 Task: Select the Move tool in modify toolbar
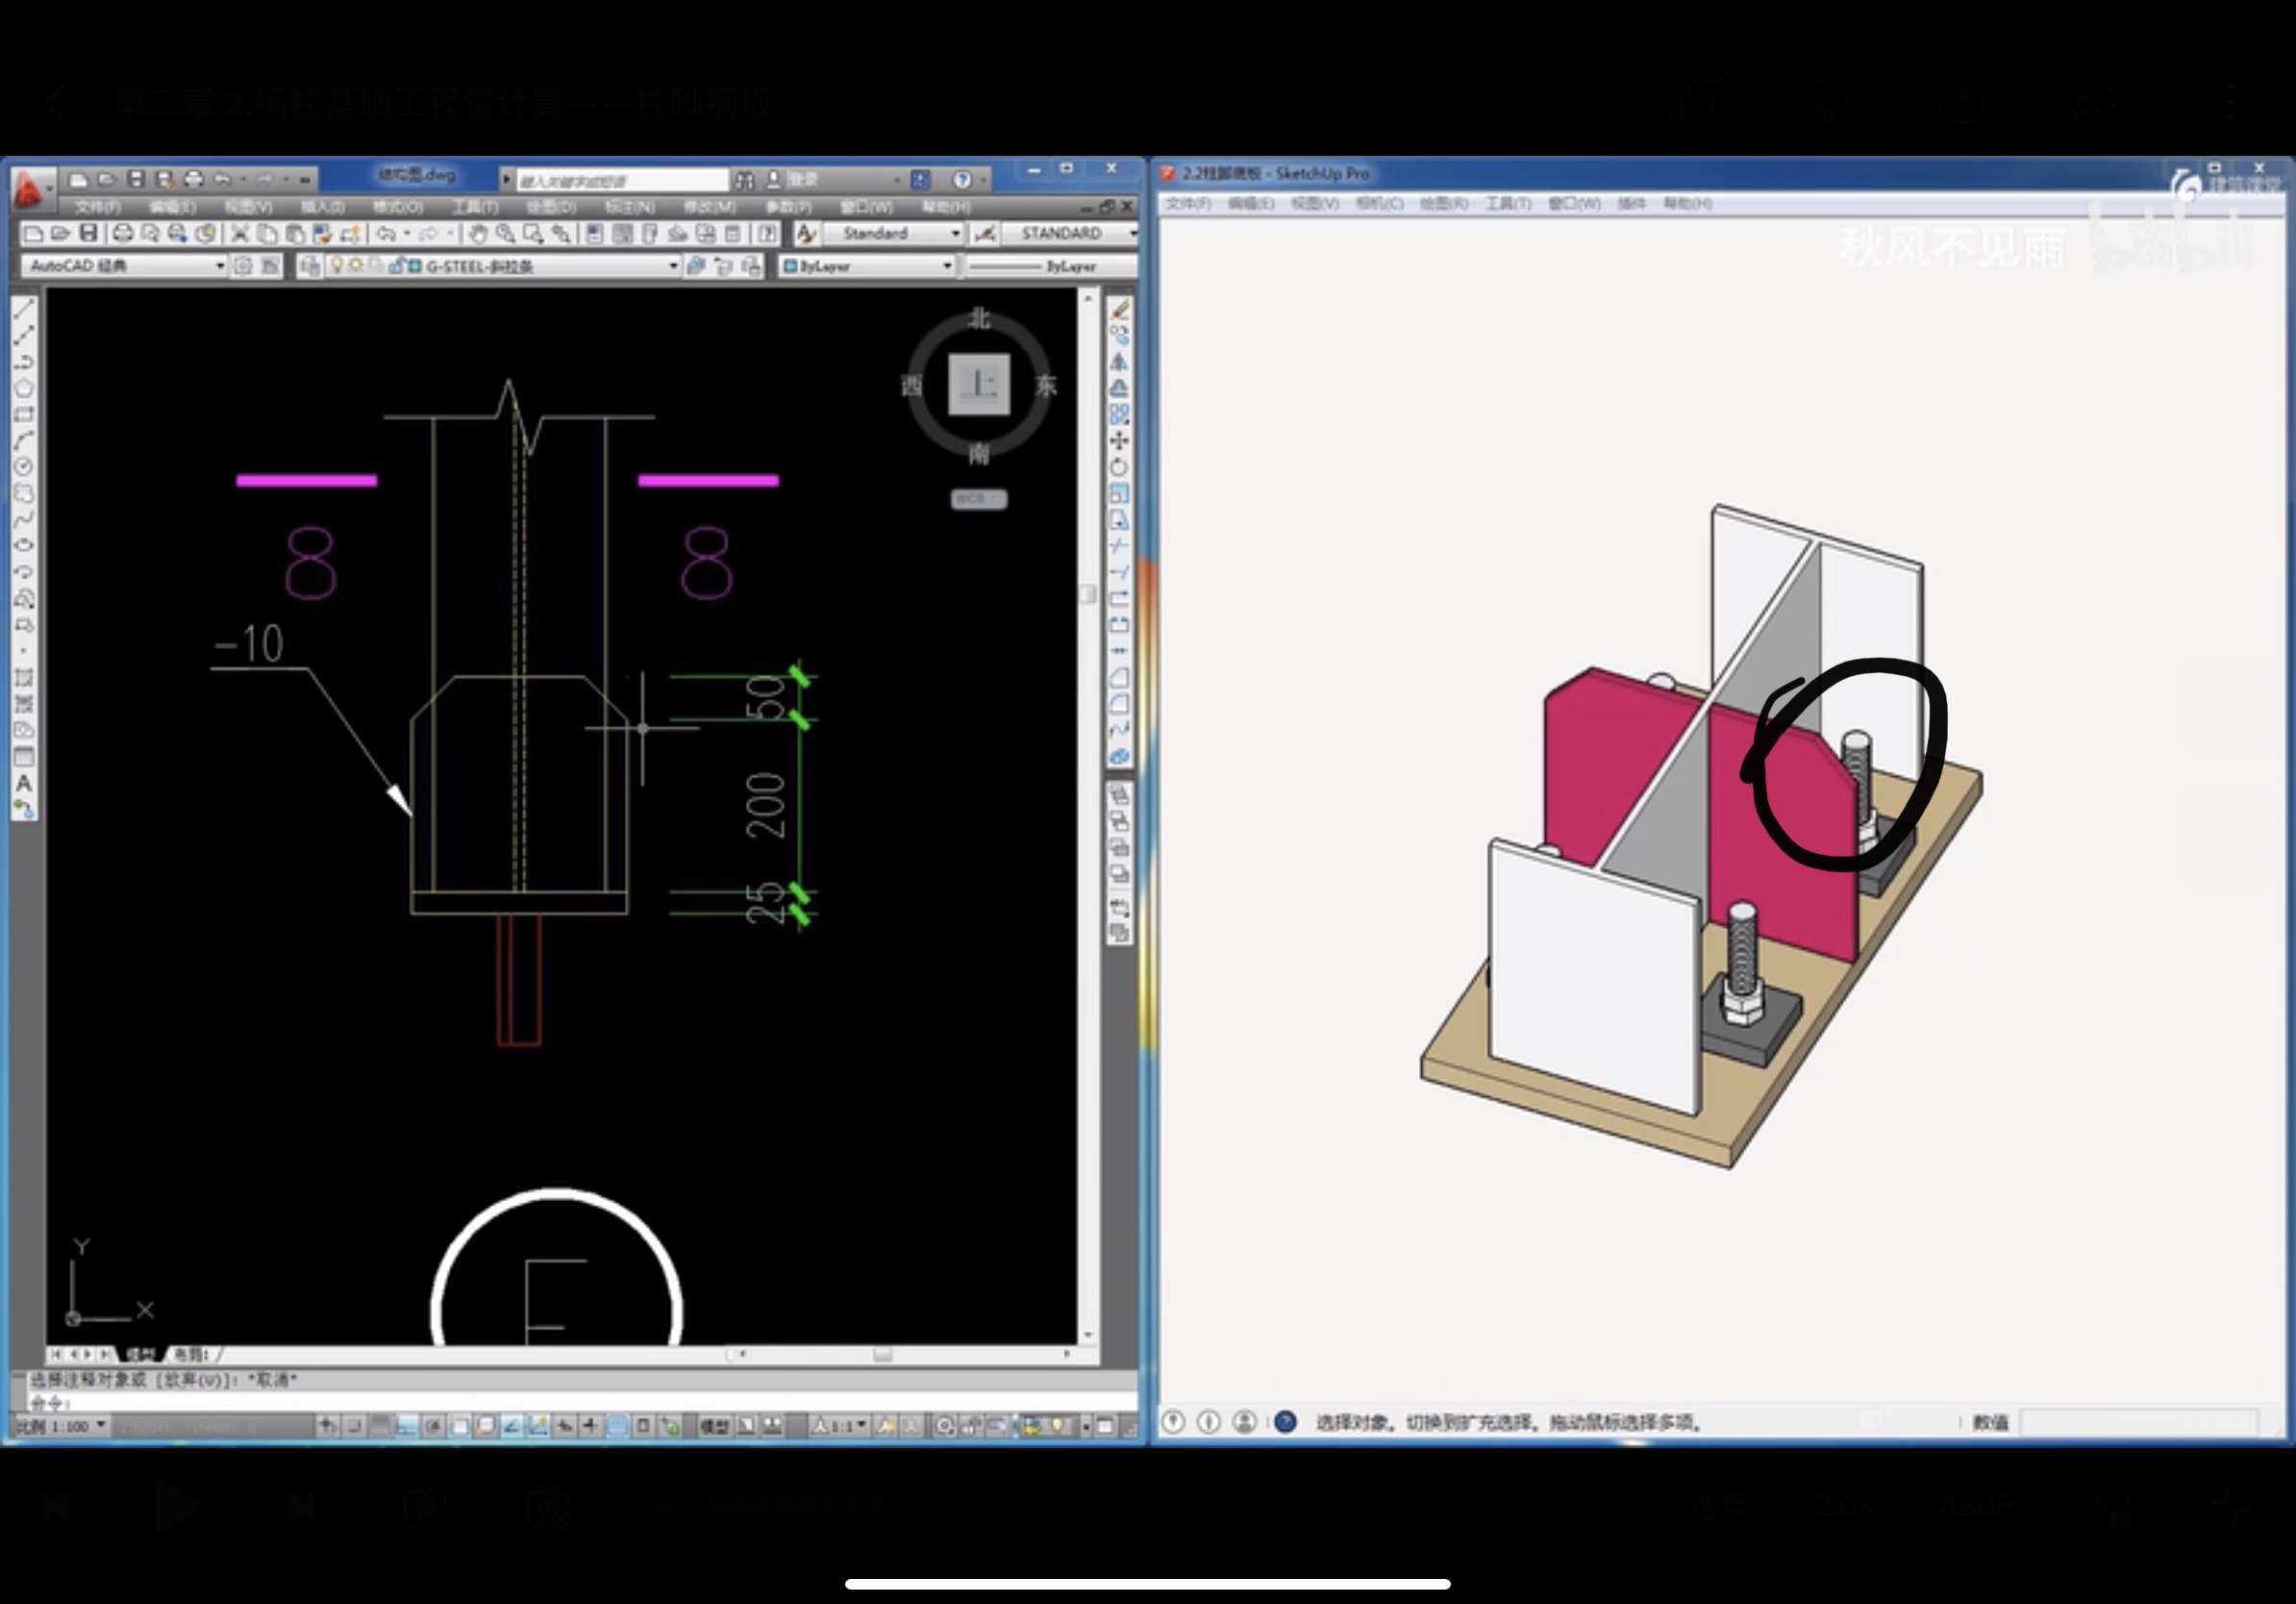(1119, 440)
